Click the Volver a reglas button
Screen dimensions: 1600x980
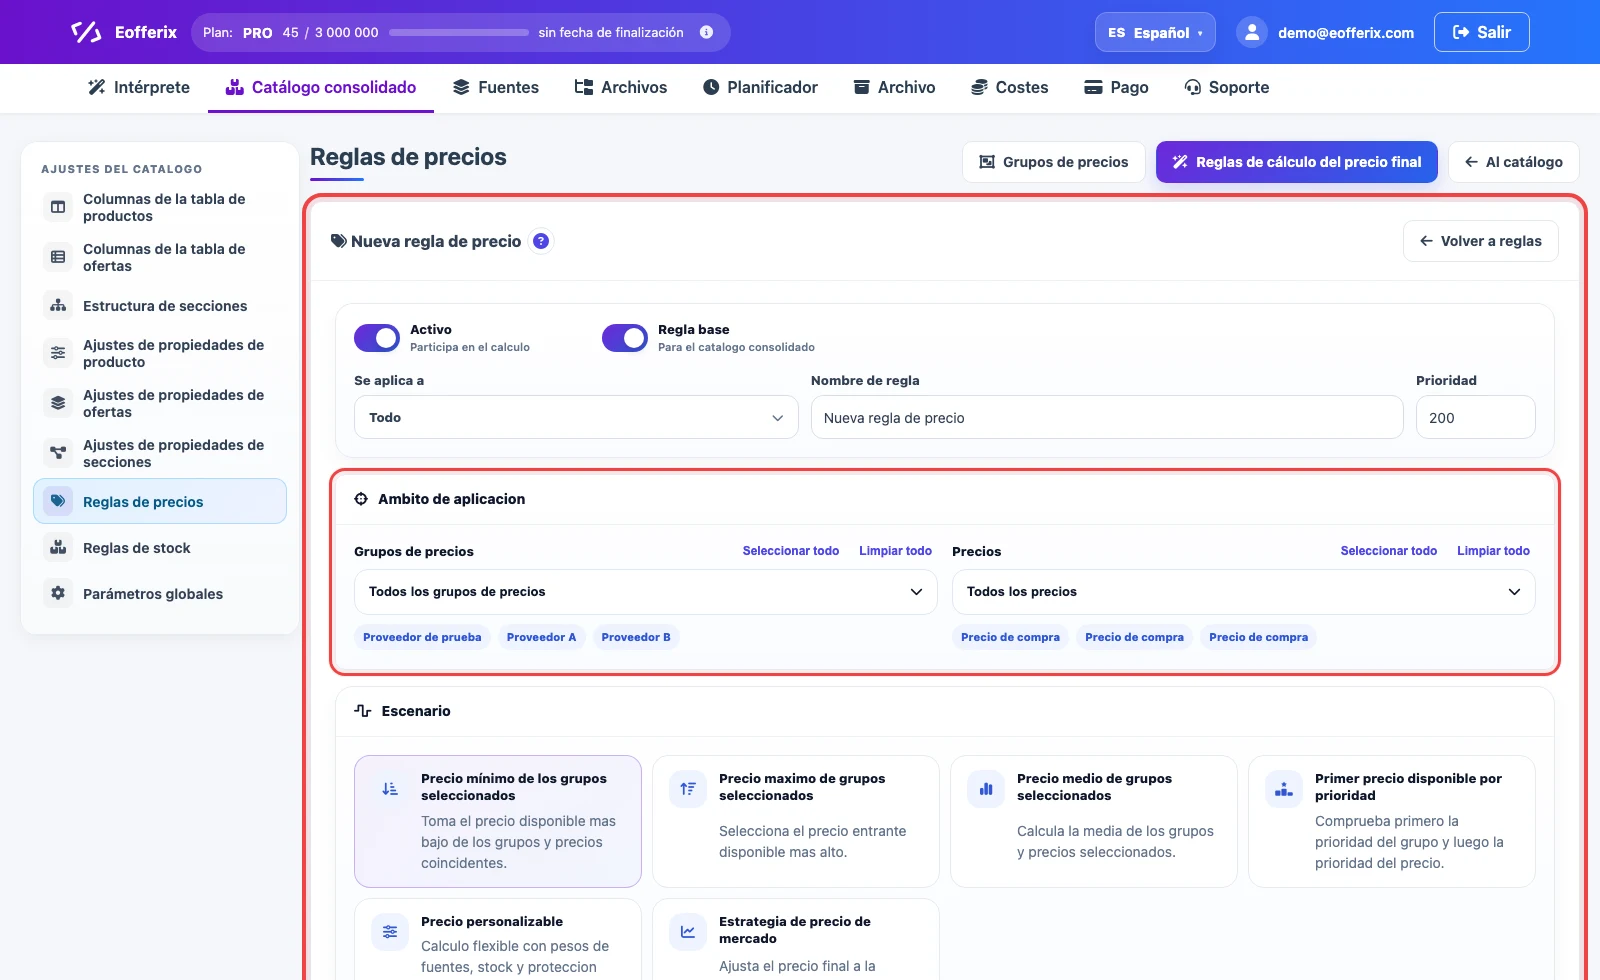1481,241
